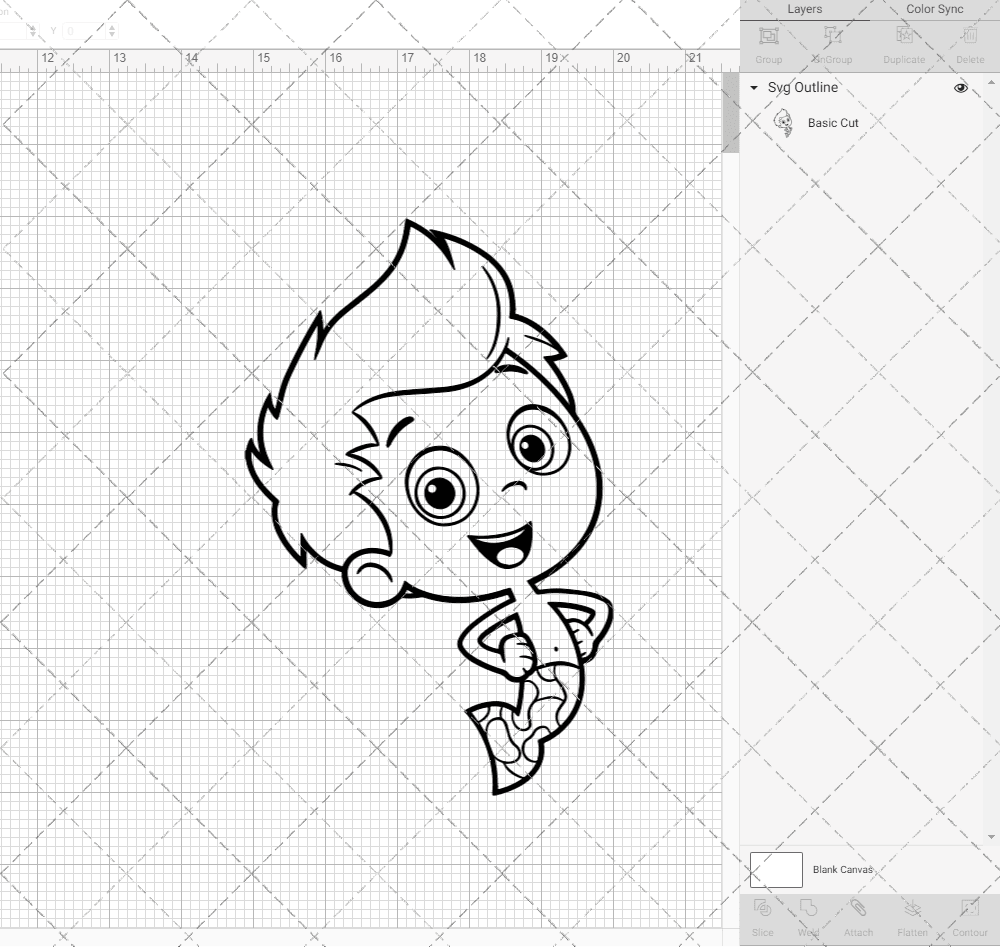Toggle visibility of the Svg Outline layer
This screenshot has width=1000, height=947.
point(960,88)
